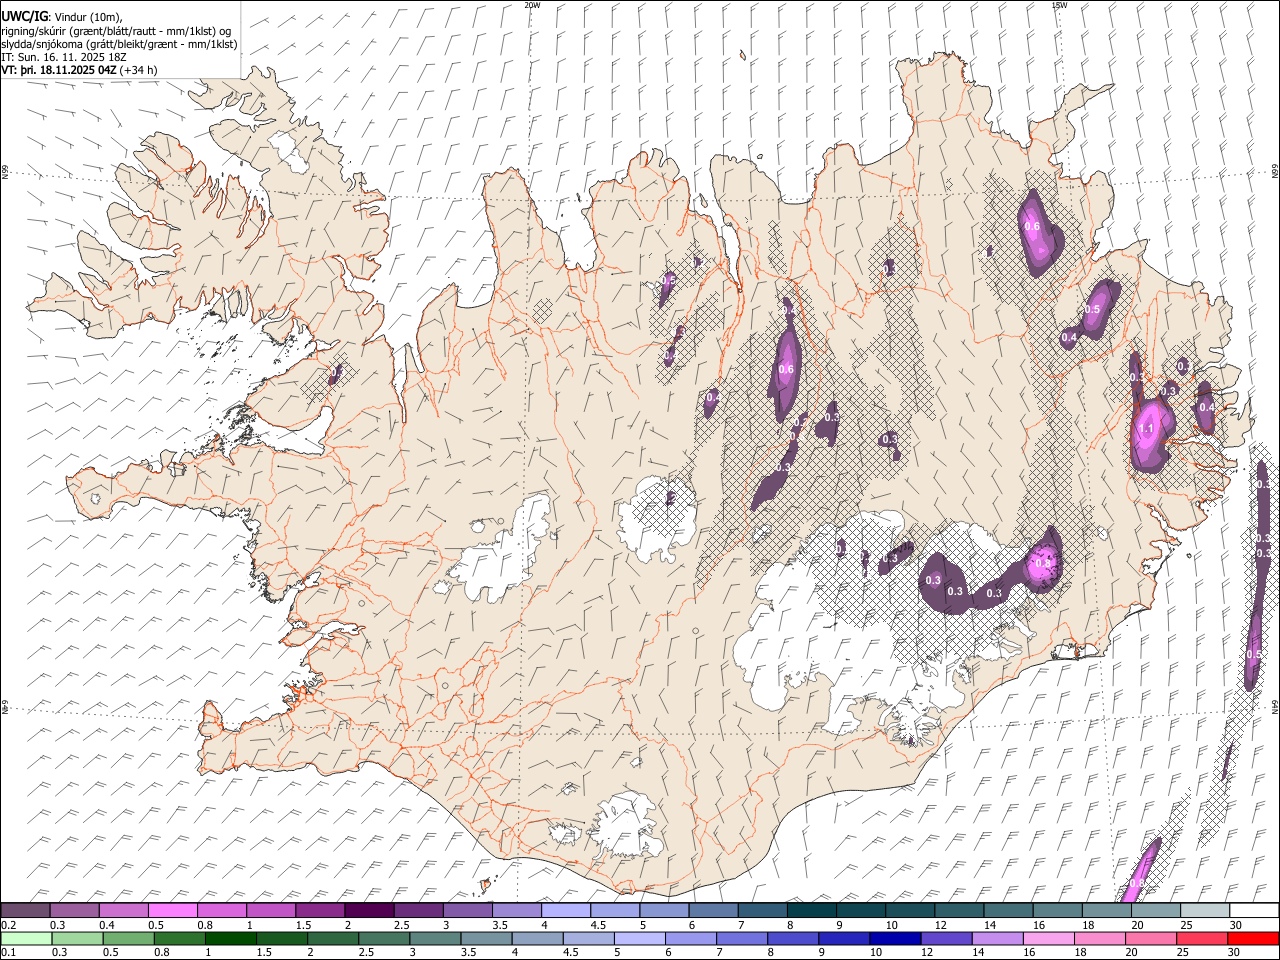Viewport: 1280px width, 960px height.
Task: Click the dark teal snow swatch labeled 9
Action: coord(862,911)
